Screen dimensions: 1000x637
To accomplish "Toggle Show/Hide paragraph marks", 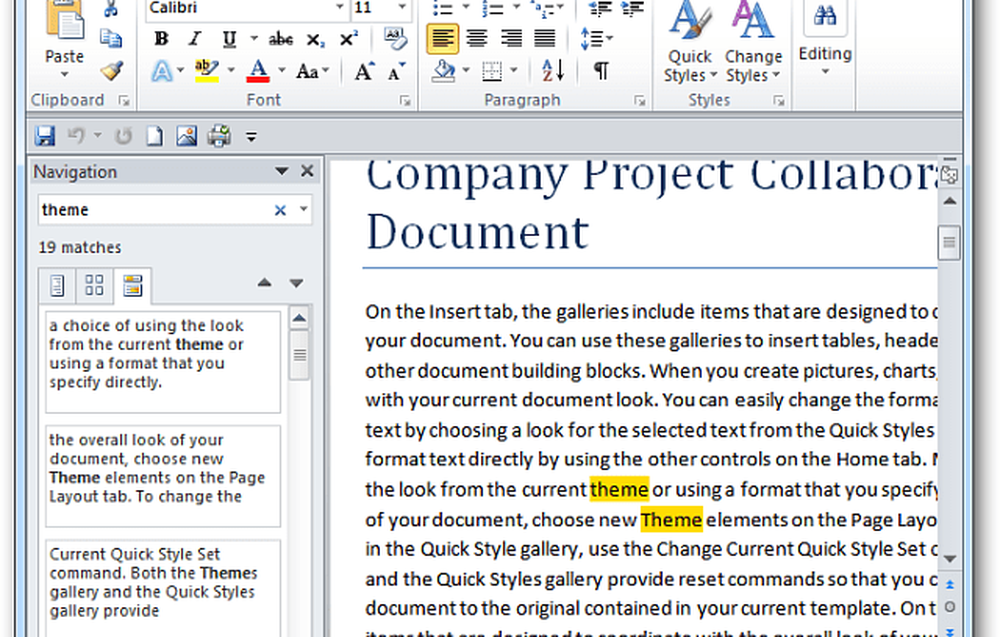I will (601, 70).
